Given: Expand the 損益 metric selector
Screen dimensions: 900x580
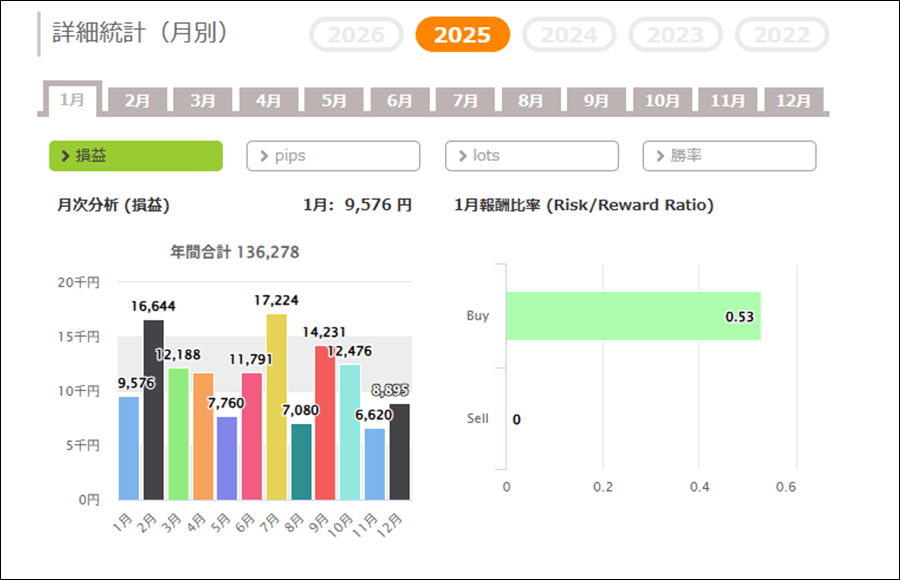Looking at the screenshot, I should pos(136,156).
